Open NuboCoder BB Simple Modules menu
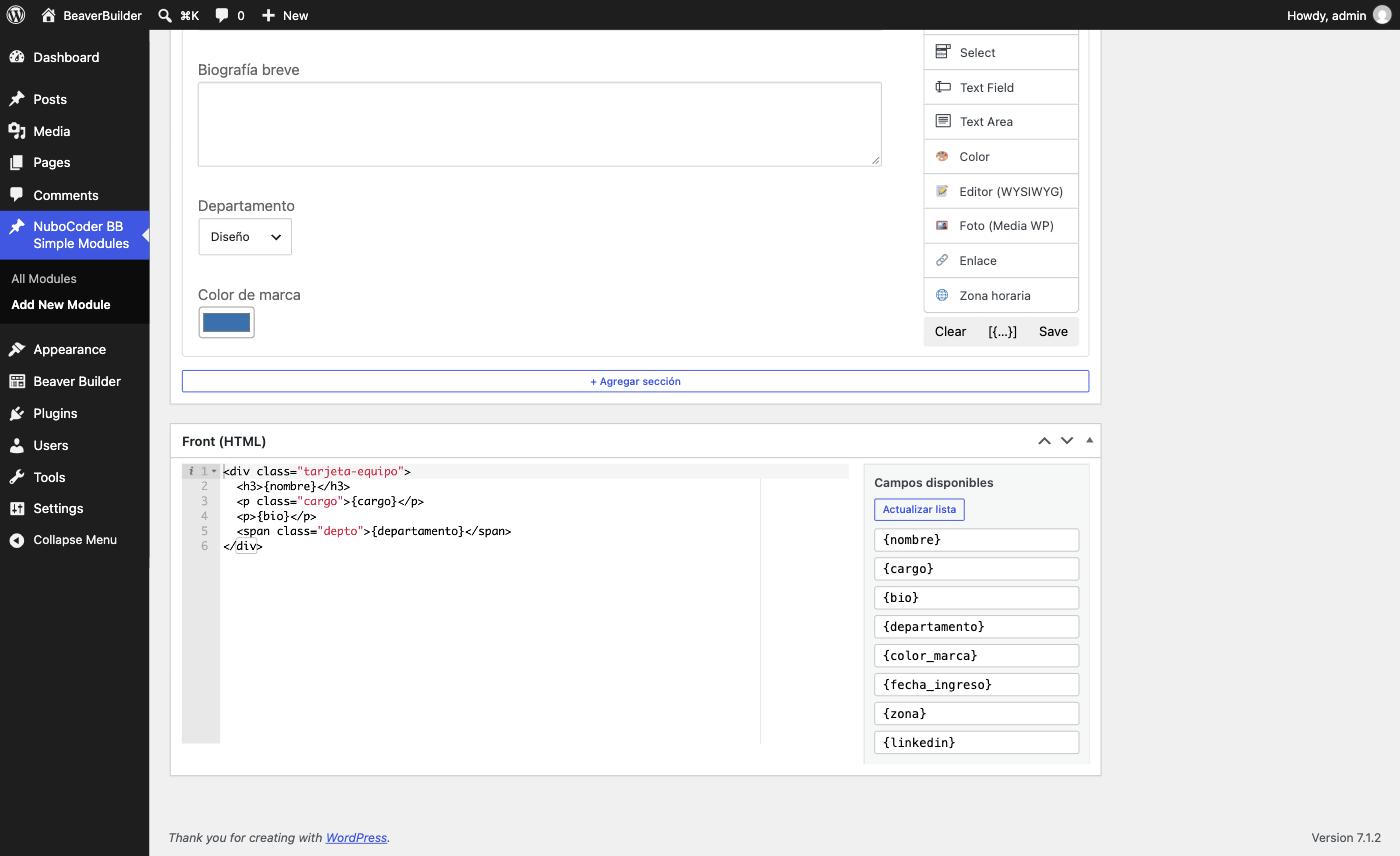This screenshot has height=856, width=1400. point(75,235)
